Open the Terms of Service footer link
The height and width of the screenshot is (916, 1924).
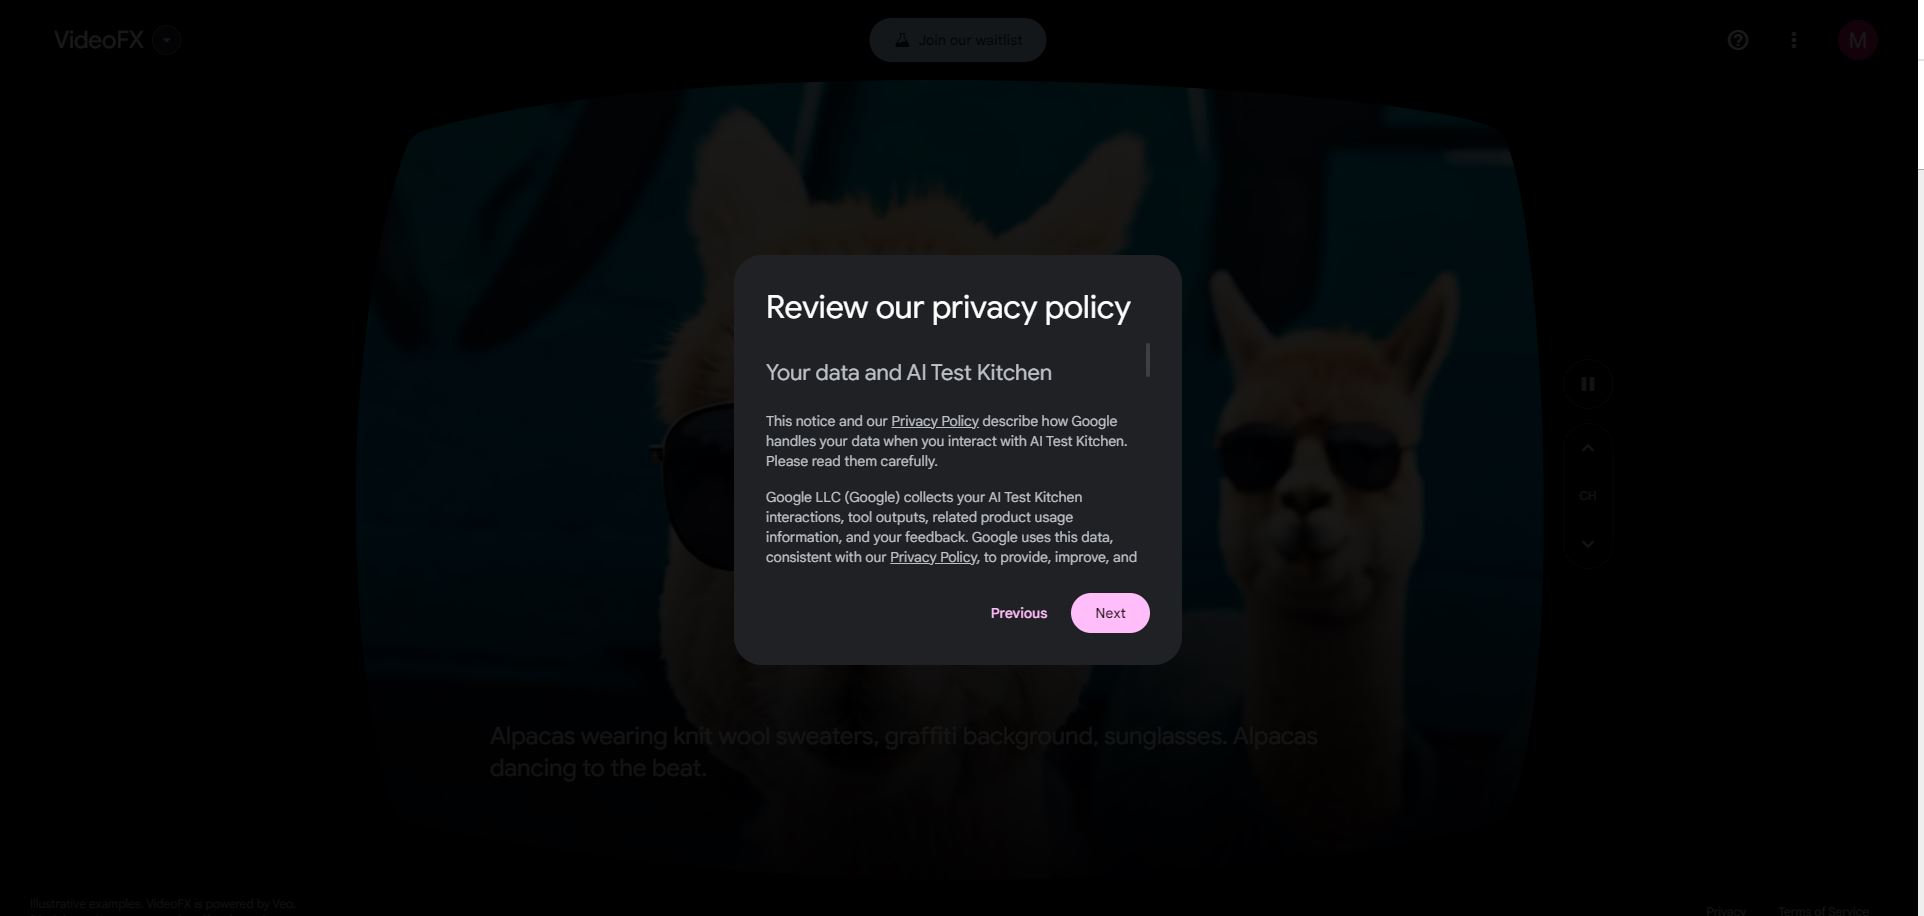coord(1823,911)
